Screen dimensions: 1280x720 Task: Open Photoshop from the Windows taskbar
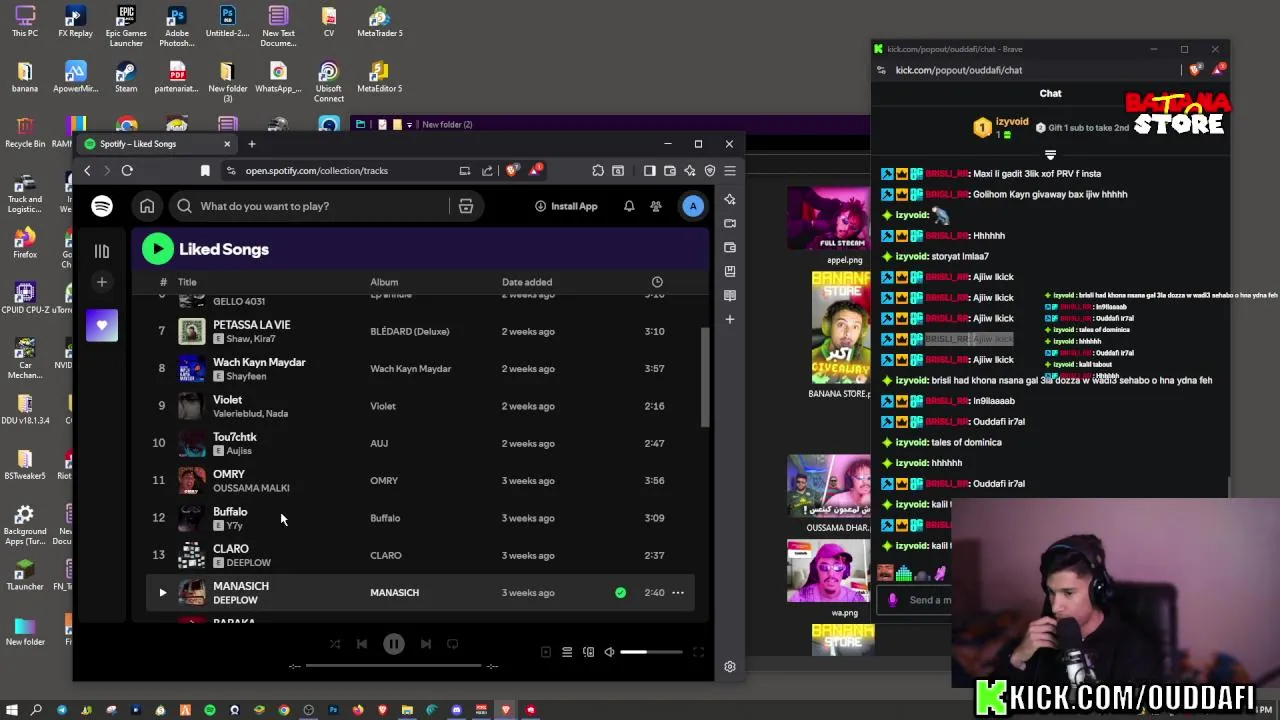click(x=333, y=710)
